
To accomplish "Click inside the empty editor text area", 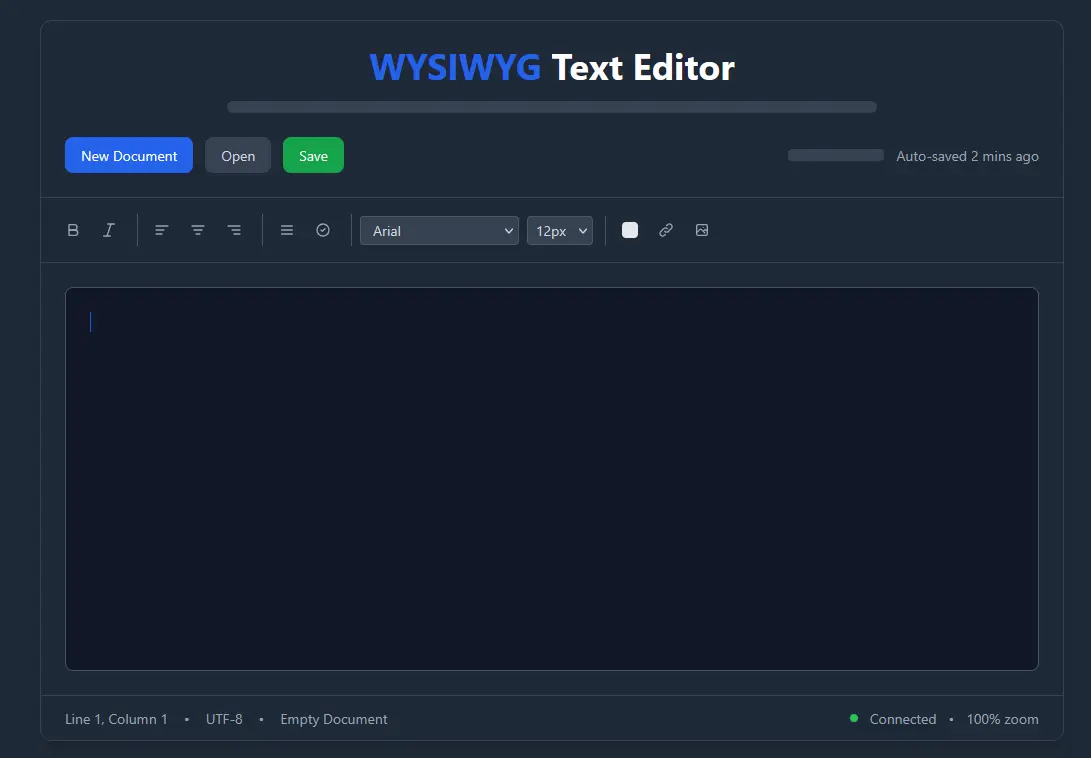I will click(x=551, y=478).
